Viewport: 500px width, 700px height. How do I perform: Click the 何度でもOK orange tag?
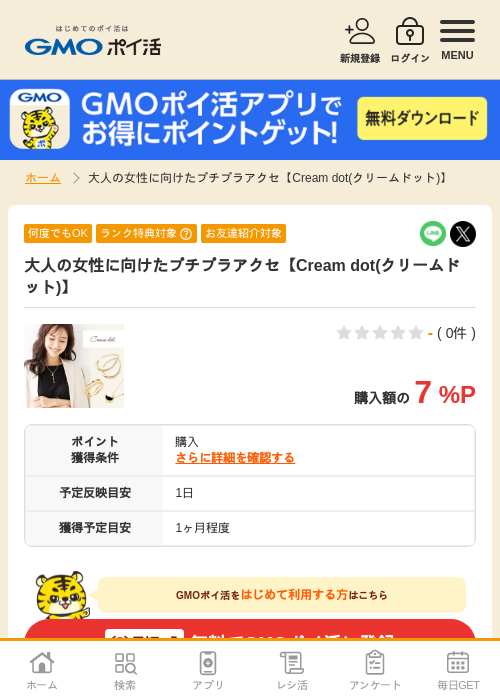point(58,233)
